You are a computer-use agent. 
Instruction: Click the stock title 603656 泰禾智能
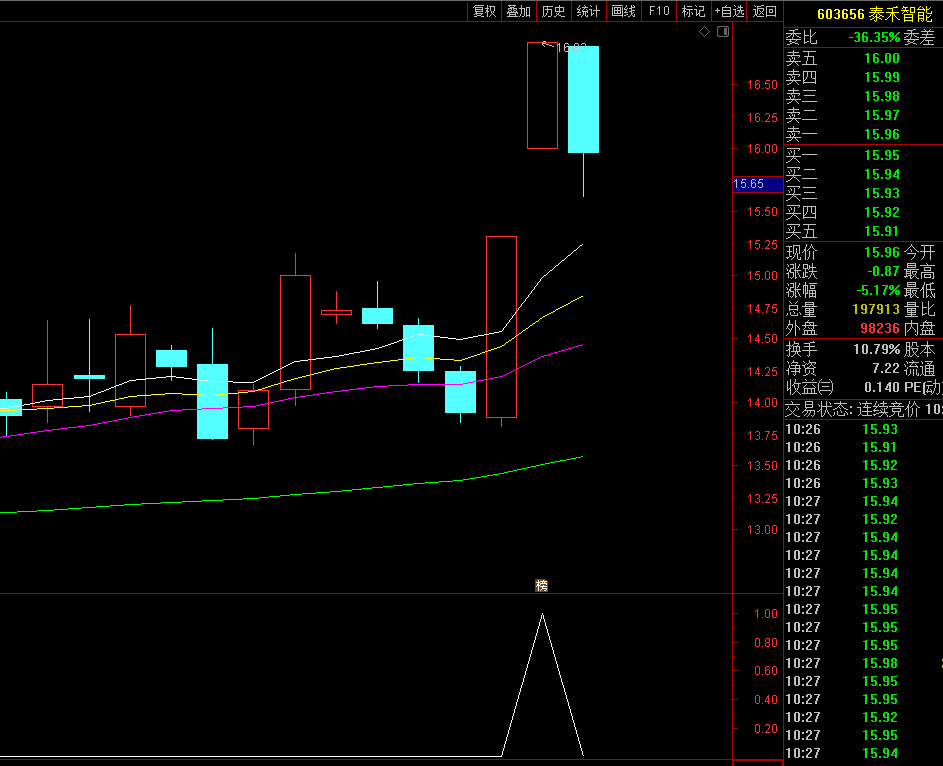point(874,14)
